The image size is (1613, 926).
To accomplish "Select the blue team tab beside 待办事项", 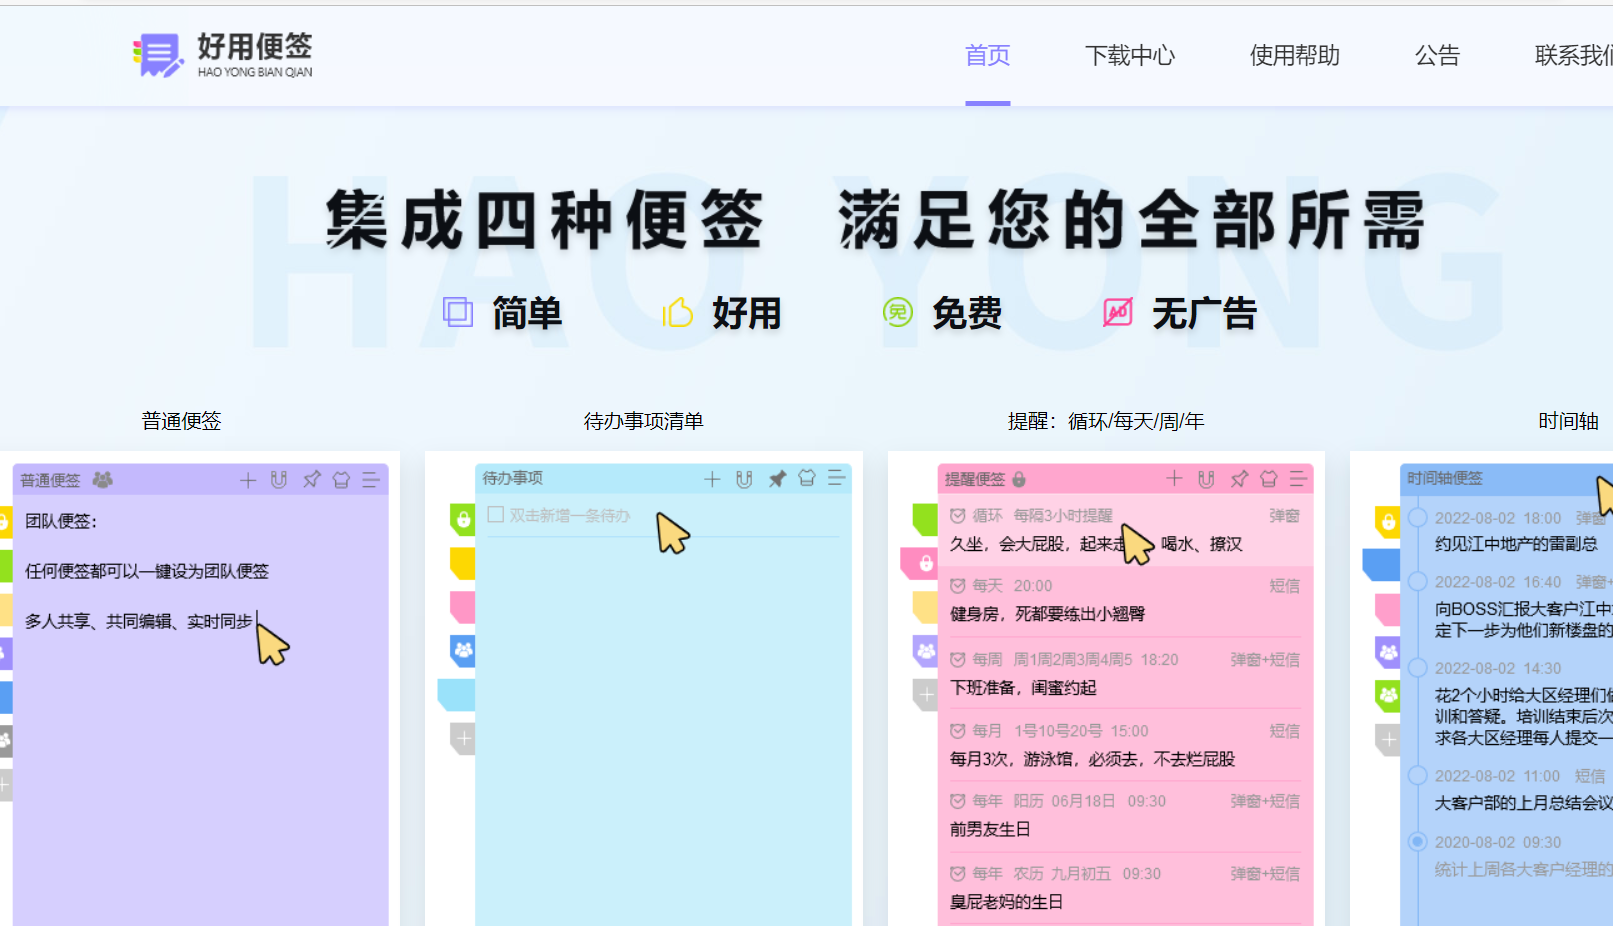I will click(x=463, y=651).
